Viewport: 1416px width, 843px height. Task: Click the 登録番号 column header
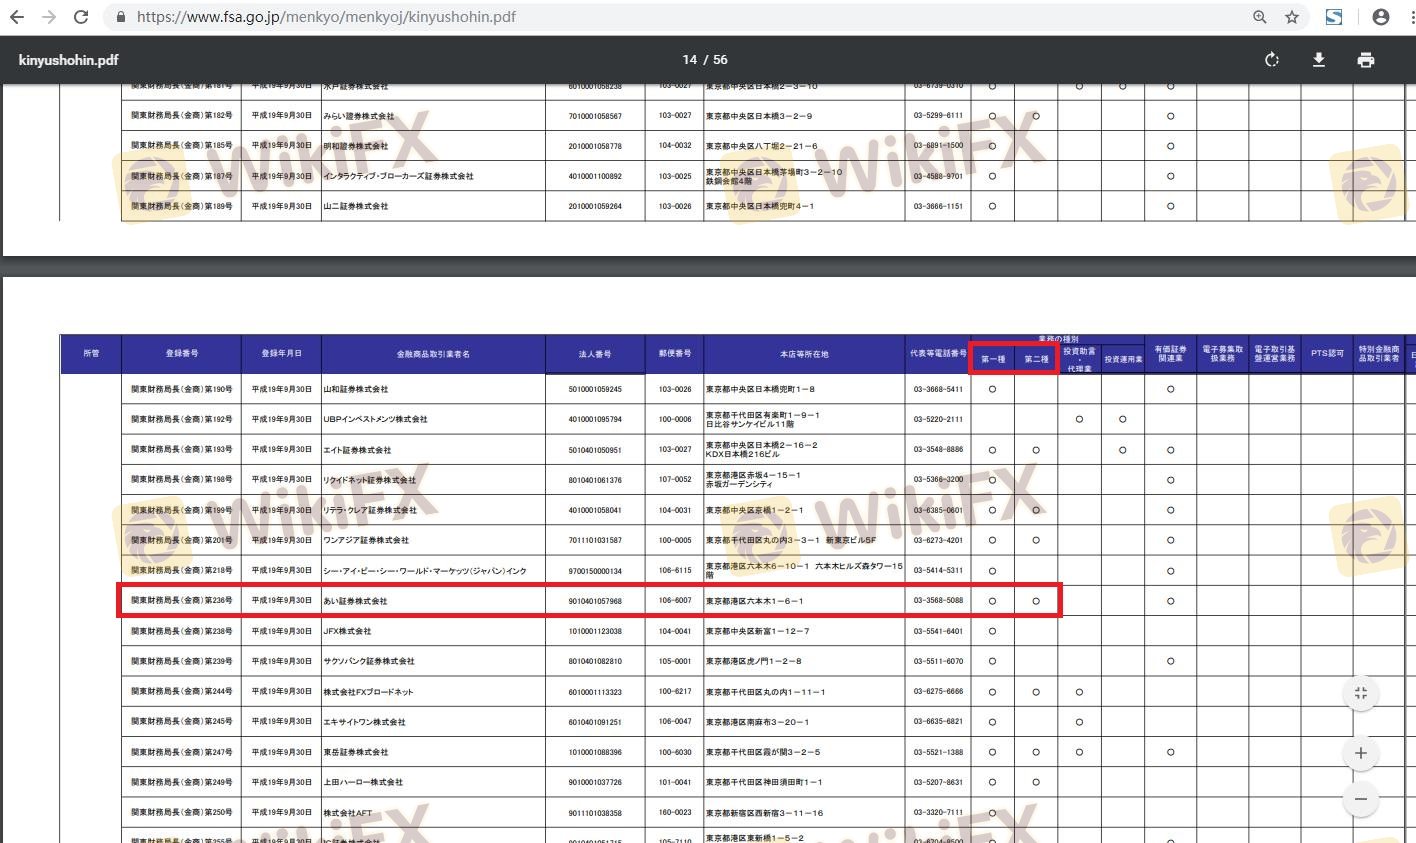coord(181,354)
